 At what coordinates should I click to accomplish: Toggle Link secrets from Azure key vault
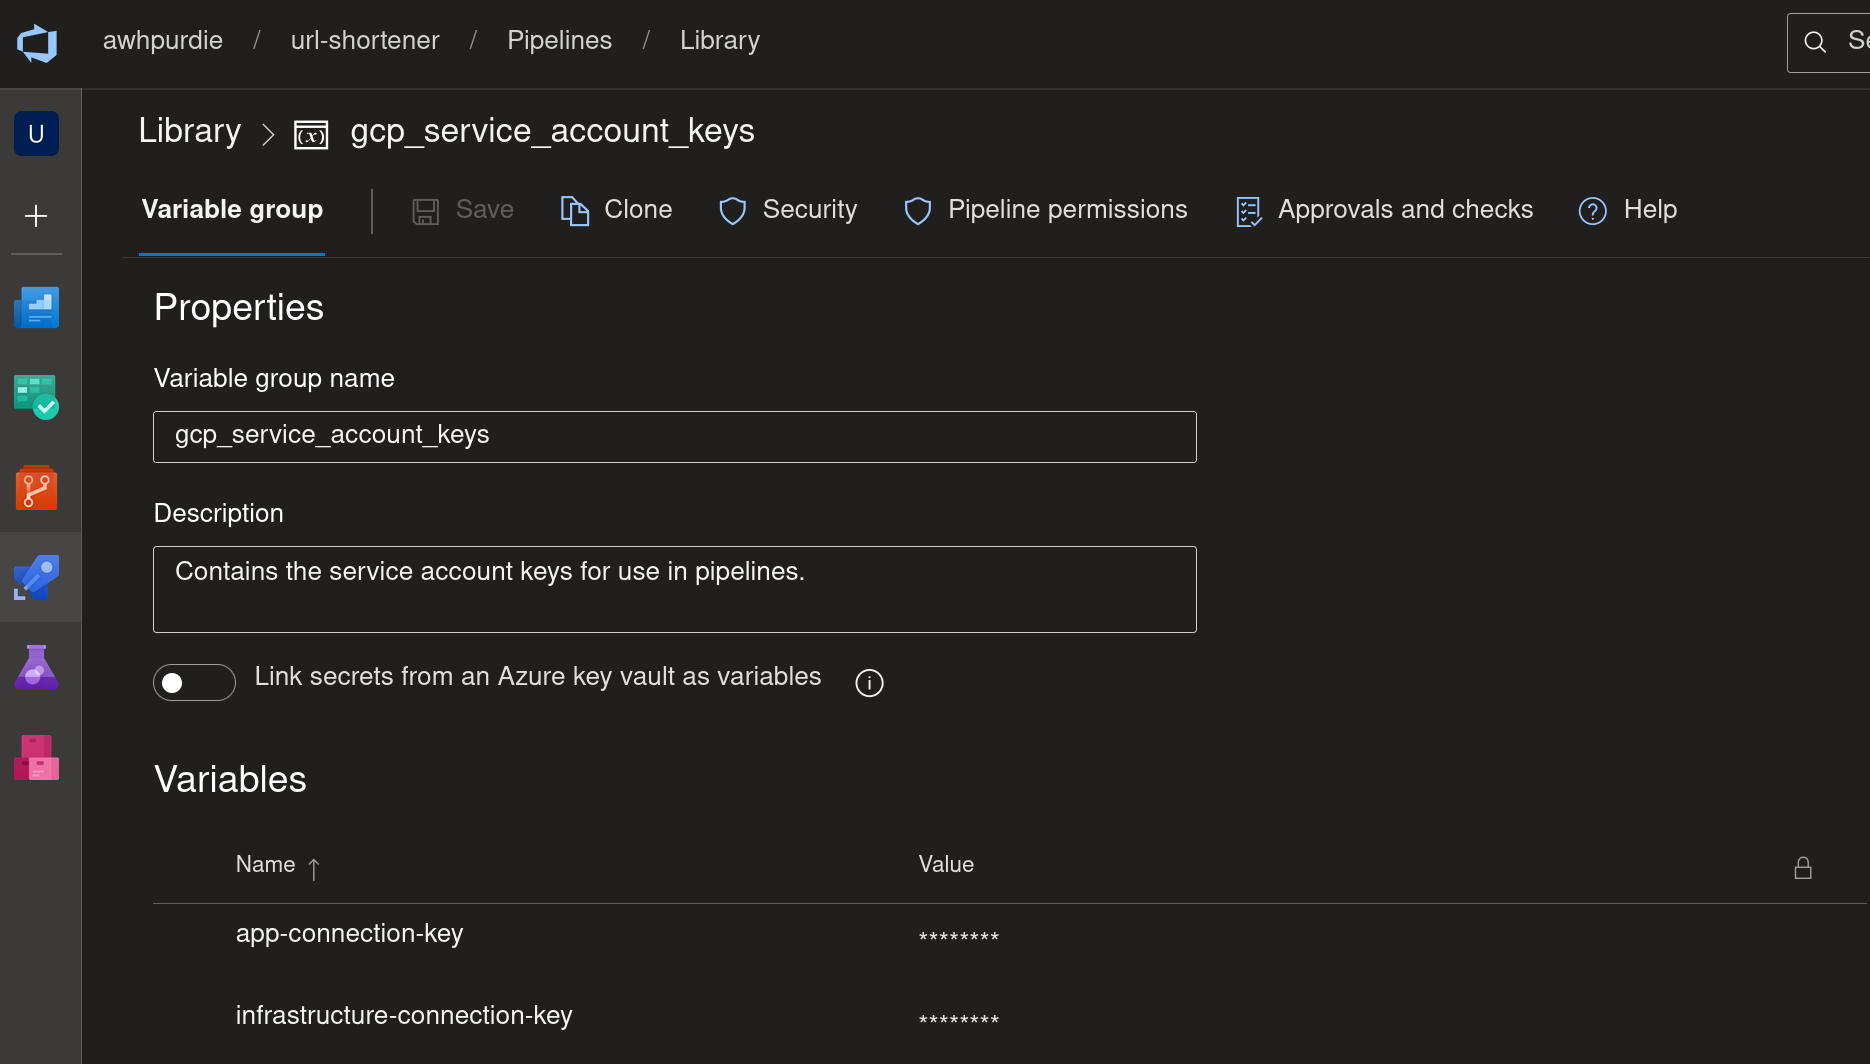click(x=194, y=682)
